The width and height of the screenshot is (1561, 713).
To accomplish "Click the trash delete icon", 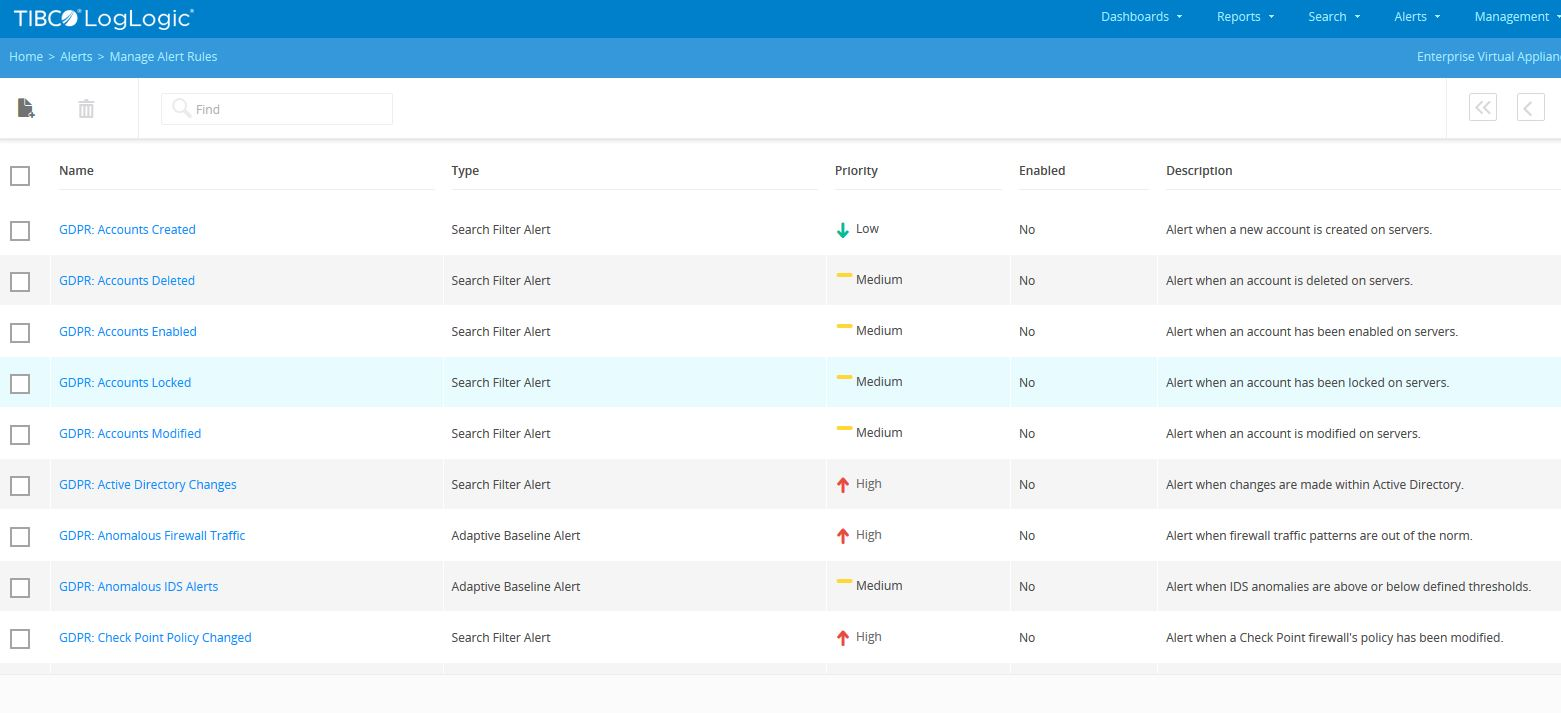I will pos(86,108).
